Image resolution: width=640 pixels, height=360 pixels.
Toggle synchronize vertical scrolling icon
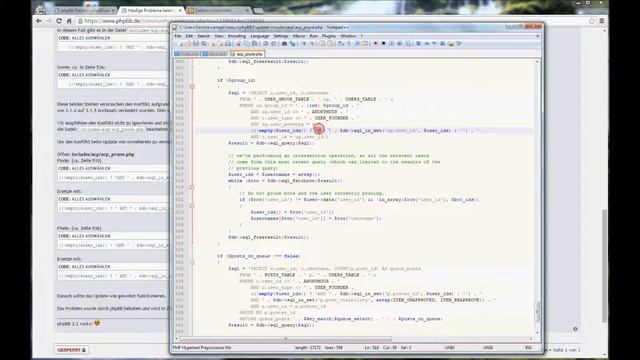click(322, 43)
